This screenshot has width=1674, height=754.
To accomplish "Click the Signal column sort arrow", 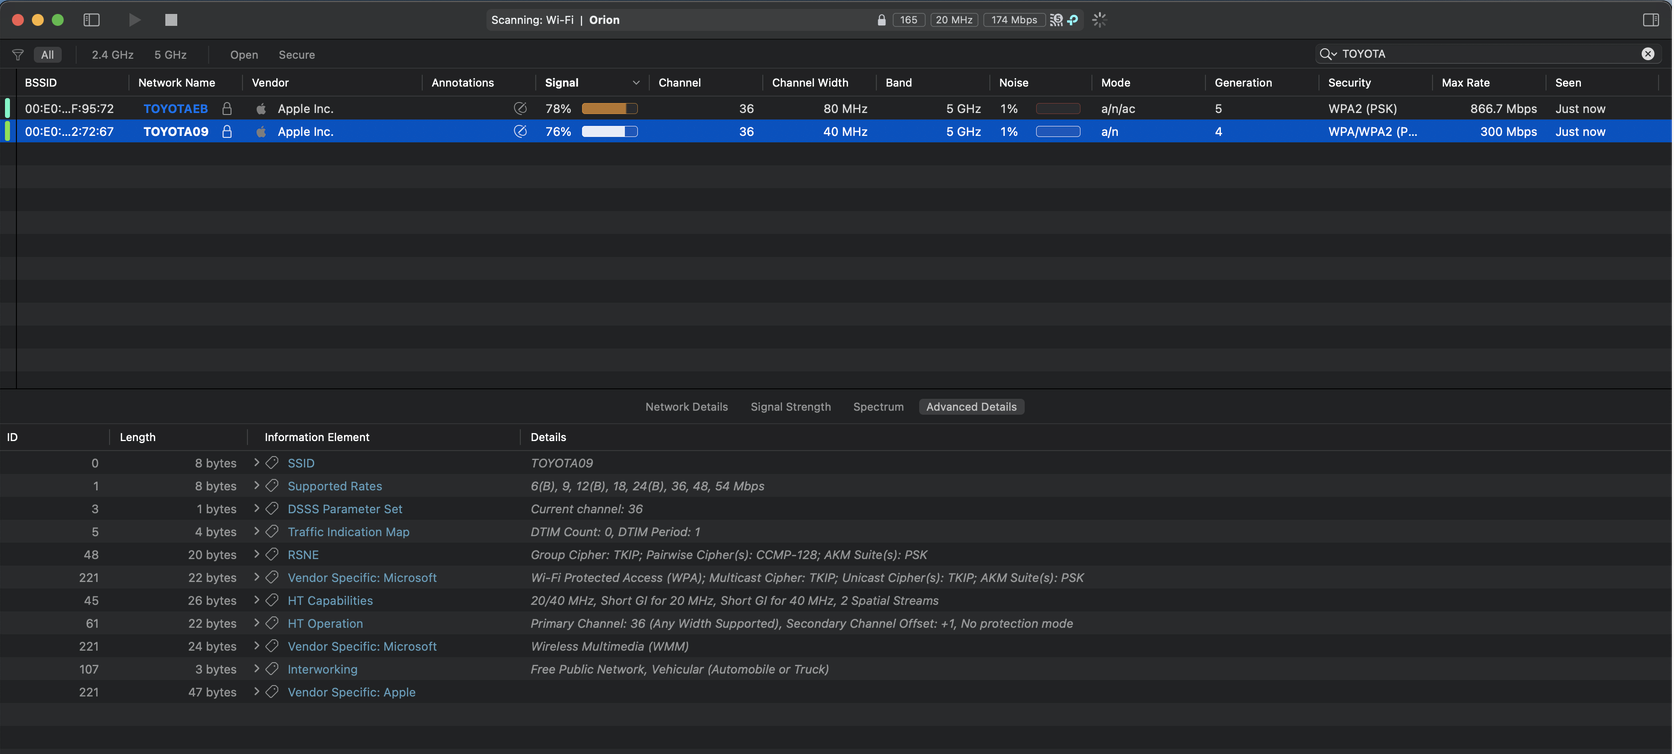I will [x=636, y=83].
